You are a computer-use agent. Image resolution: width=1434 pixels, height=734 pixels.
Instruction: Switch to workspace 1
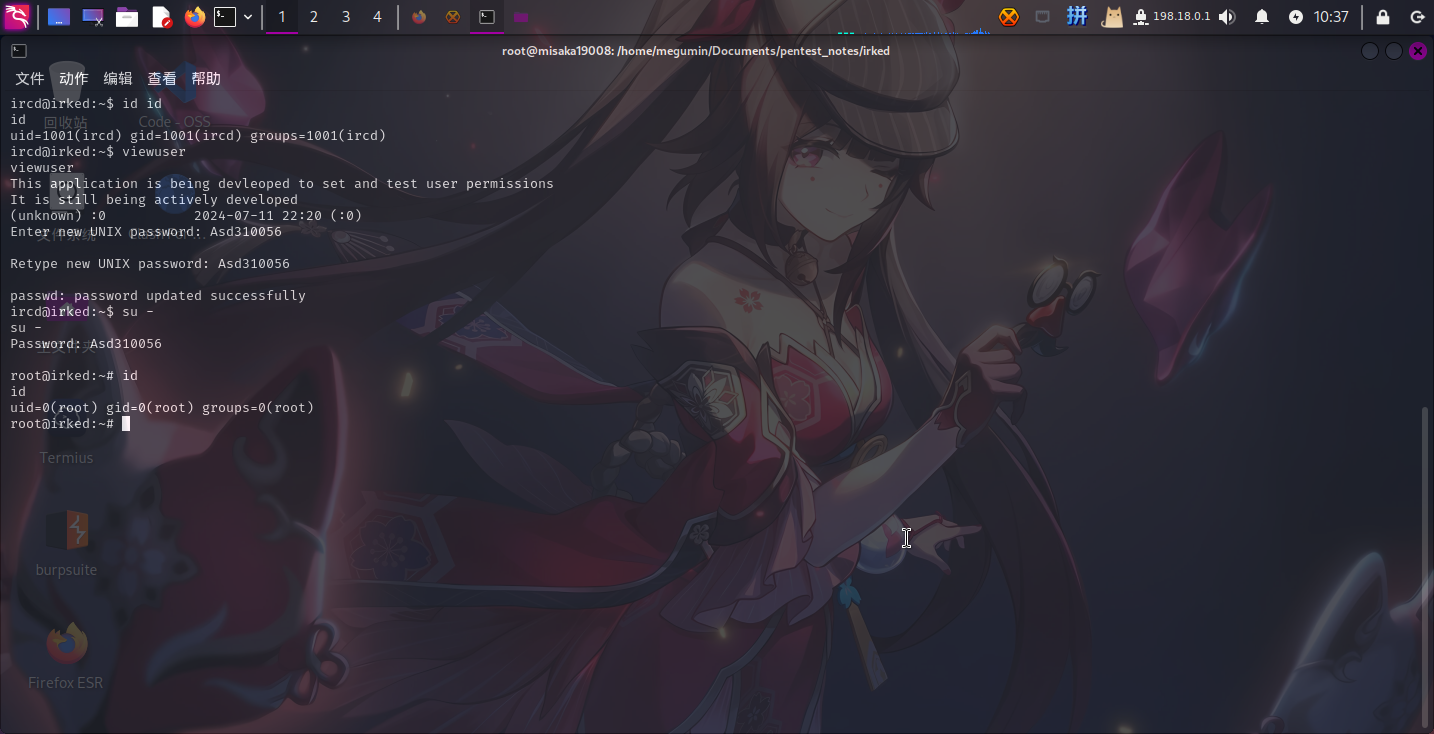click(x=282, y=17)
